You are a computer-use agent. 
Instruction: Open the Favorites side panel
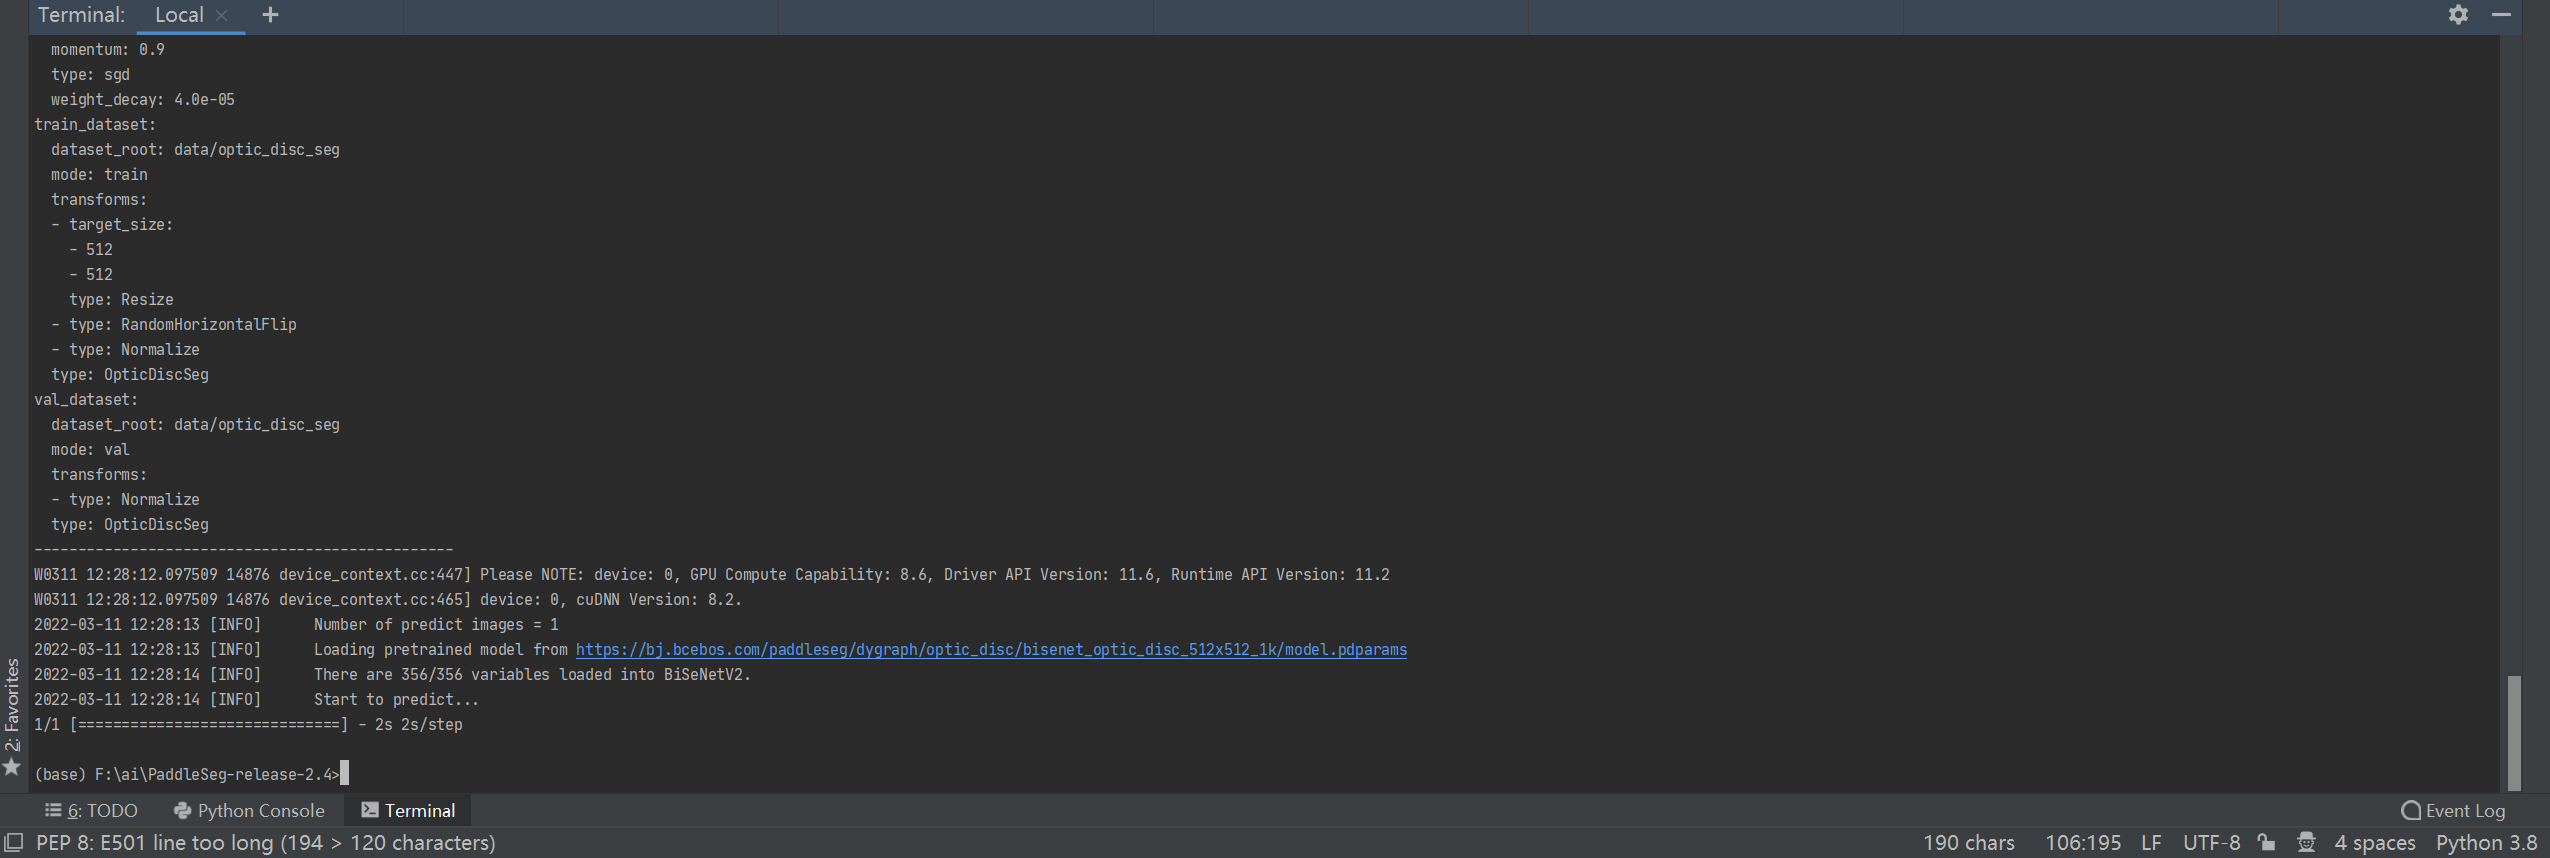[12, 704]
